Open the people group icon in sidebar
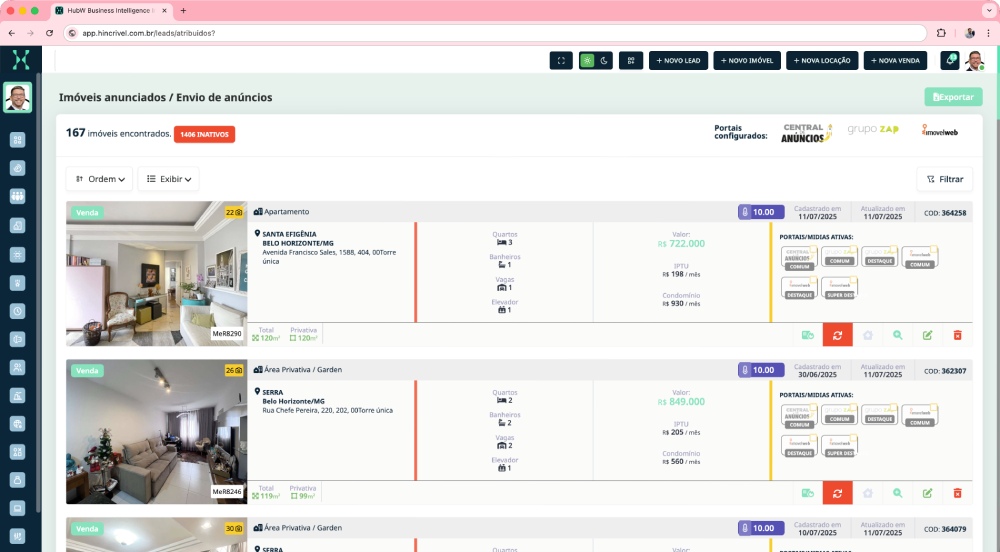Viewport: 1000px width, 552px height. click(17, 197)
